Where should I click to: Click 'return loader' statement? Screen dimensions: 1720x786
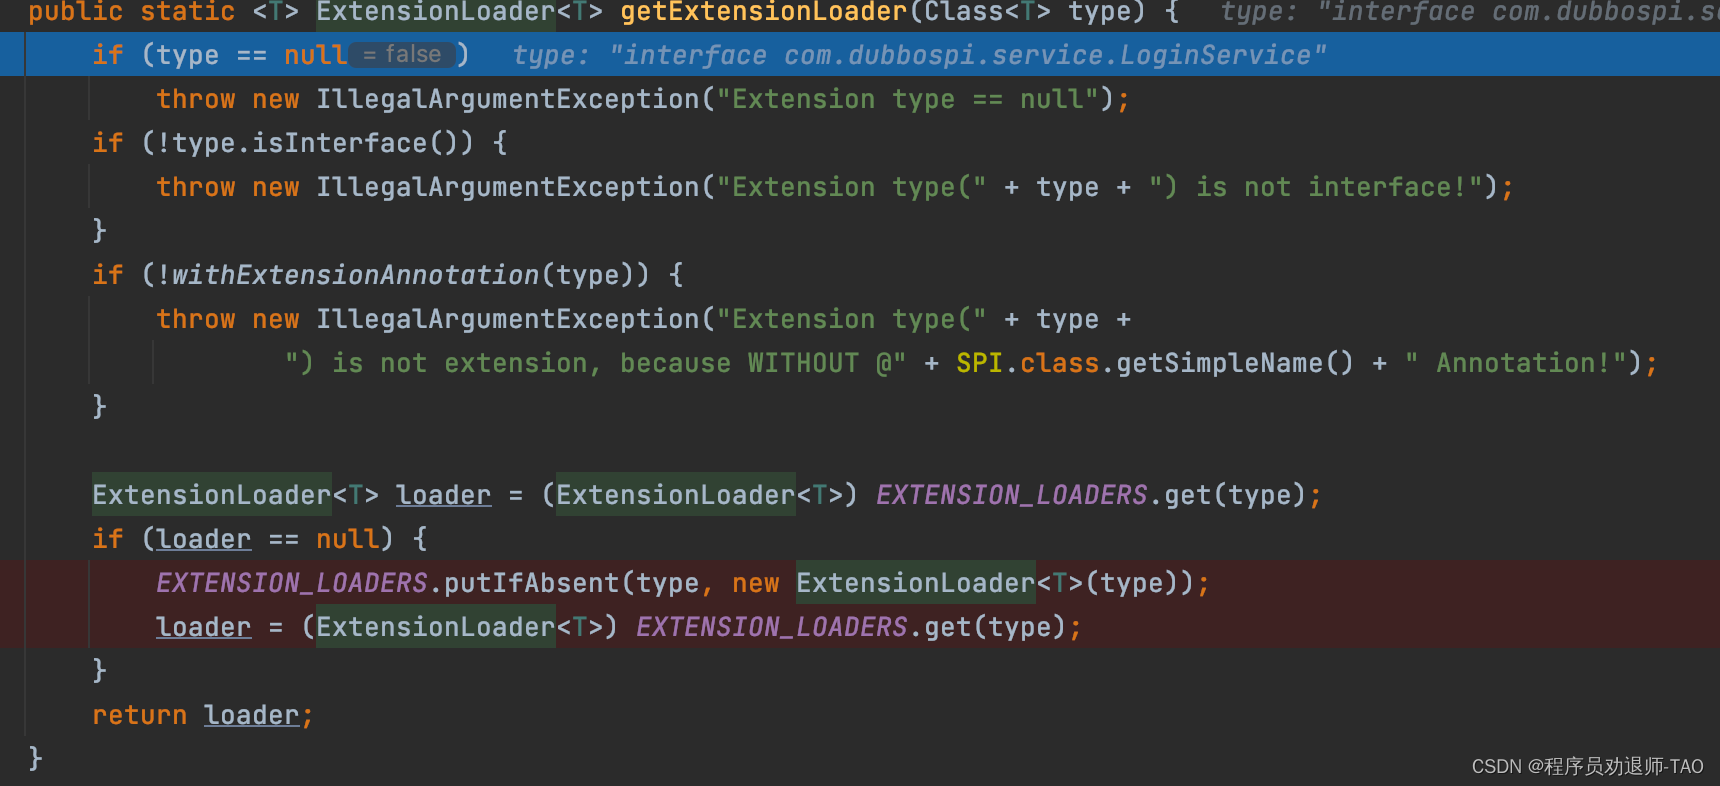coord(196,715)
